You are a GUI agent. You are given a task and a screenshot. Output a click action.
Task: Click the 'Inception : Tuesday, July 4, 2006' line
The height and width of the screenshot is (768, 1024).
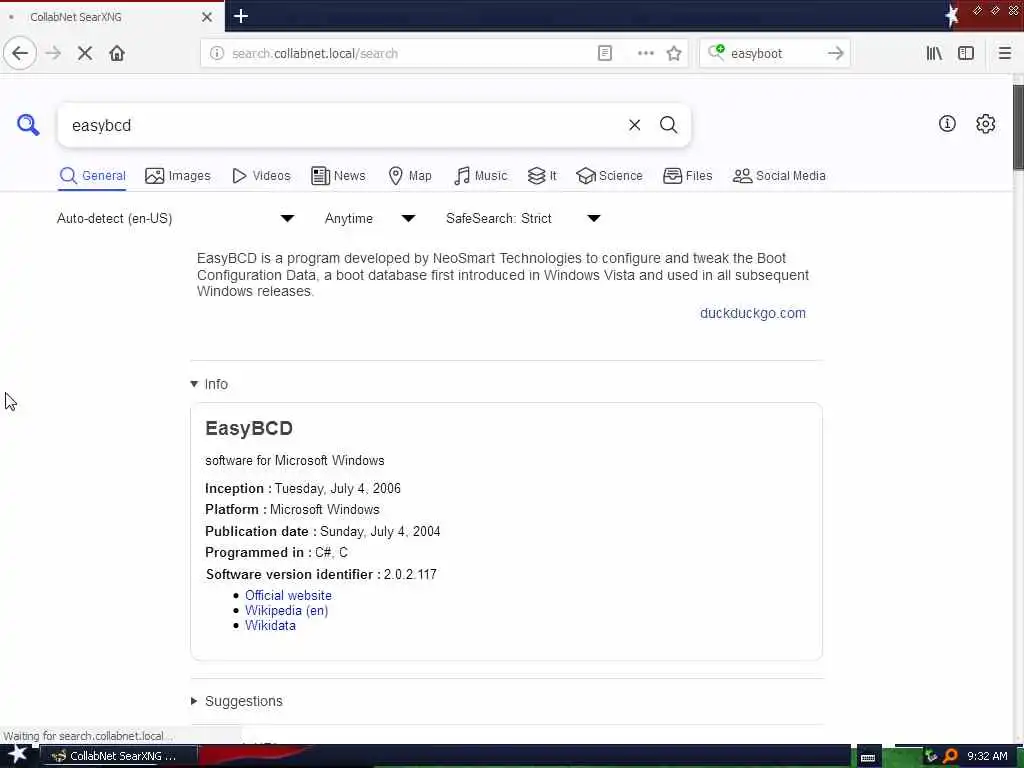tap(303, 488)
